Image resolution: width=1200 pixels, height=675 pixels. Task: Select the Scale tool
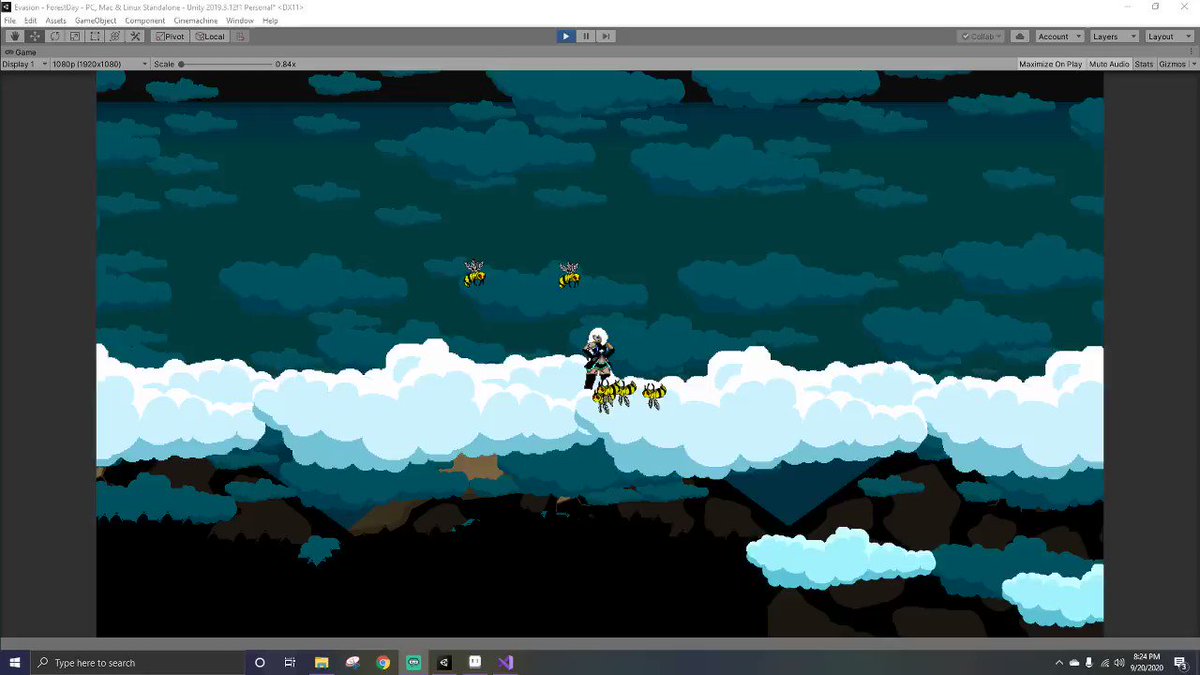pos(74,36)
